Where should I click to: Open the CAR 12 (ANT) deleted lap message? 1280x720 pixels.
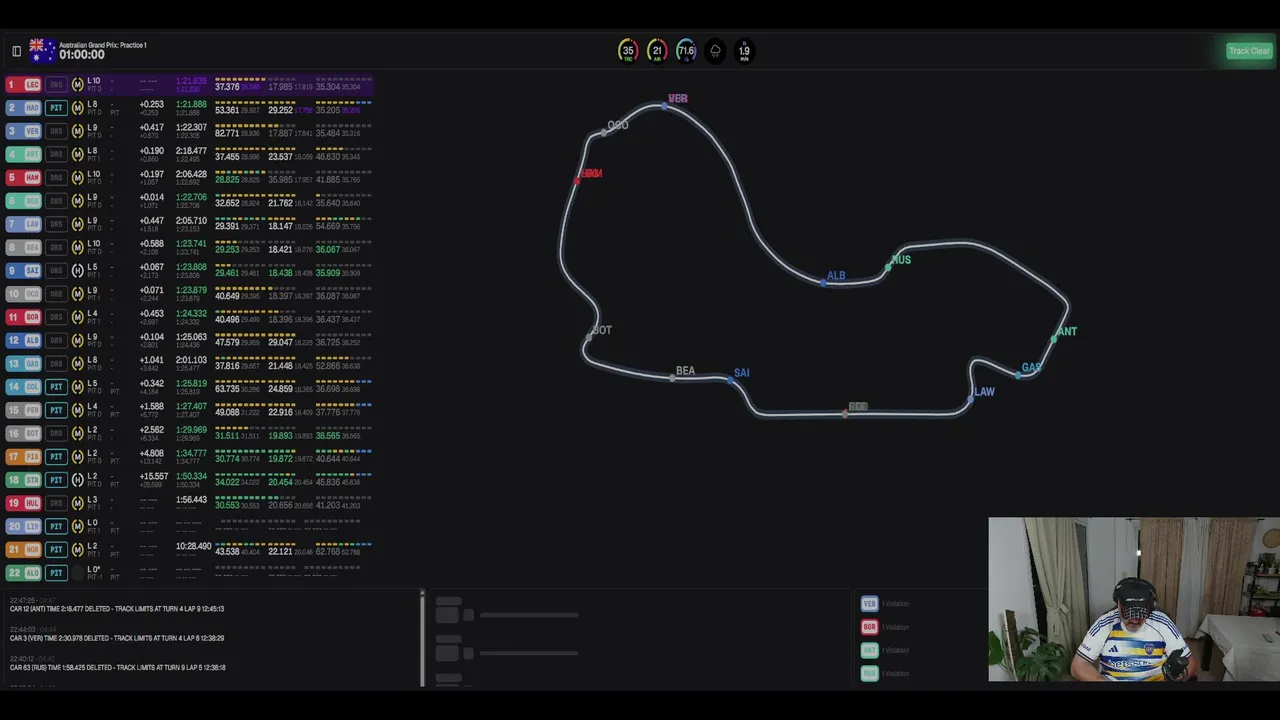[x=117, y=609]
